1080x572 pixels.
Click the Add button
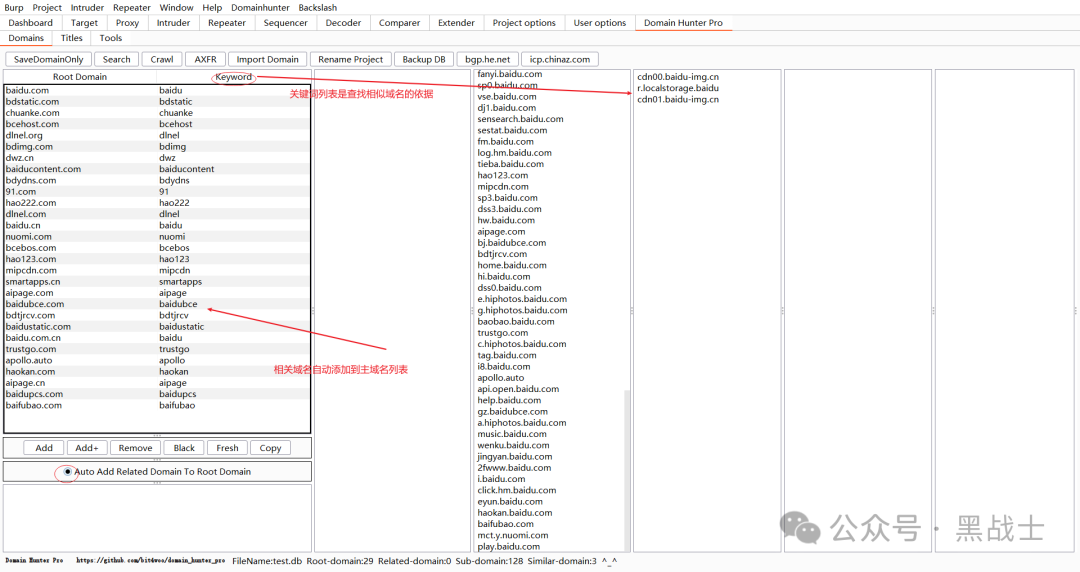click(44, 448)
